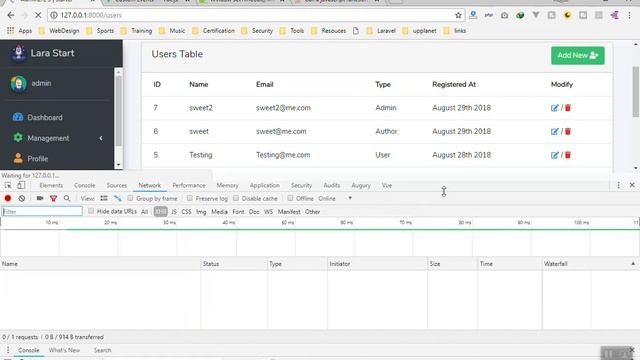Sort network requests by Status column
The width and height of the screenshot is (640, 360).
(x=233, y=264)
